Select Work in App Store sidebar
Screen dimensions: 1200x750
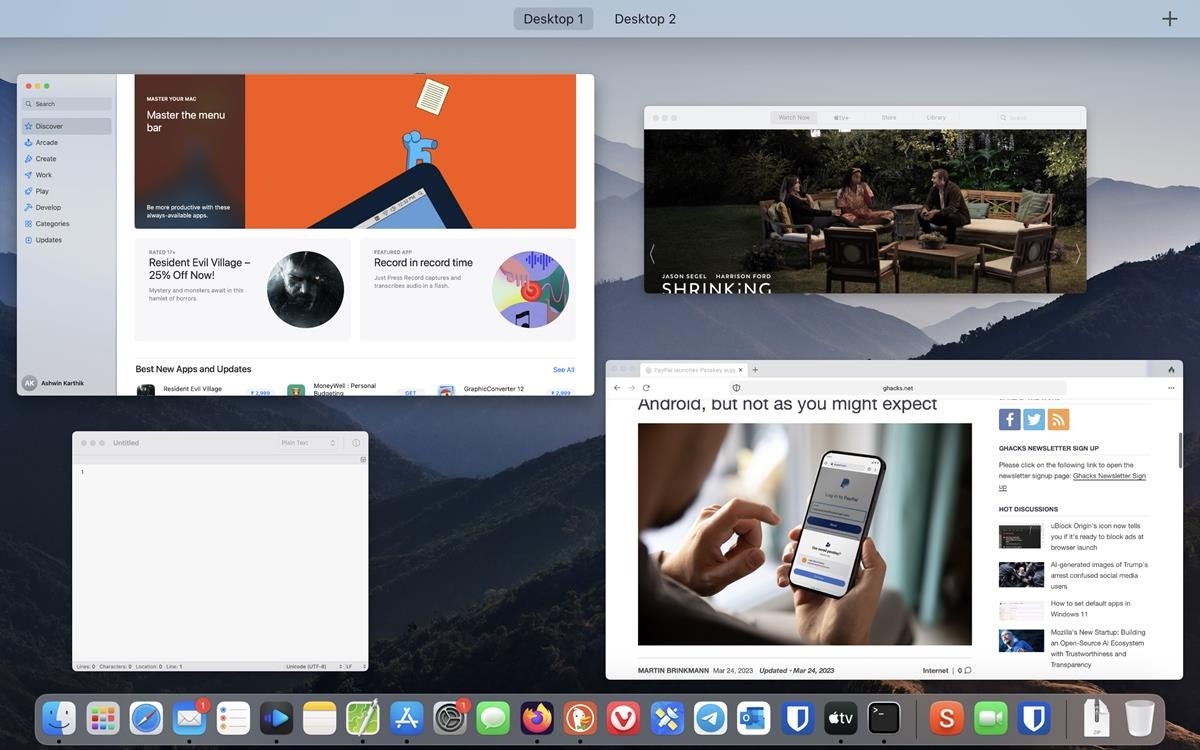67,175
